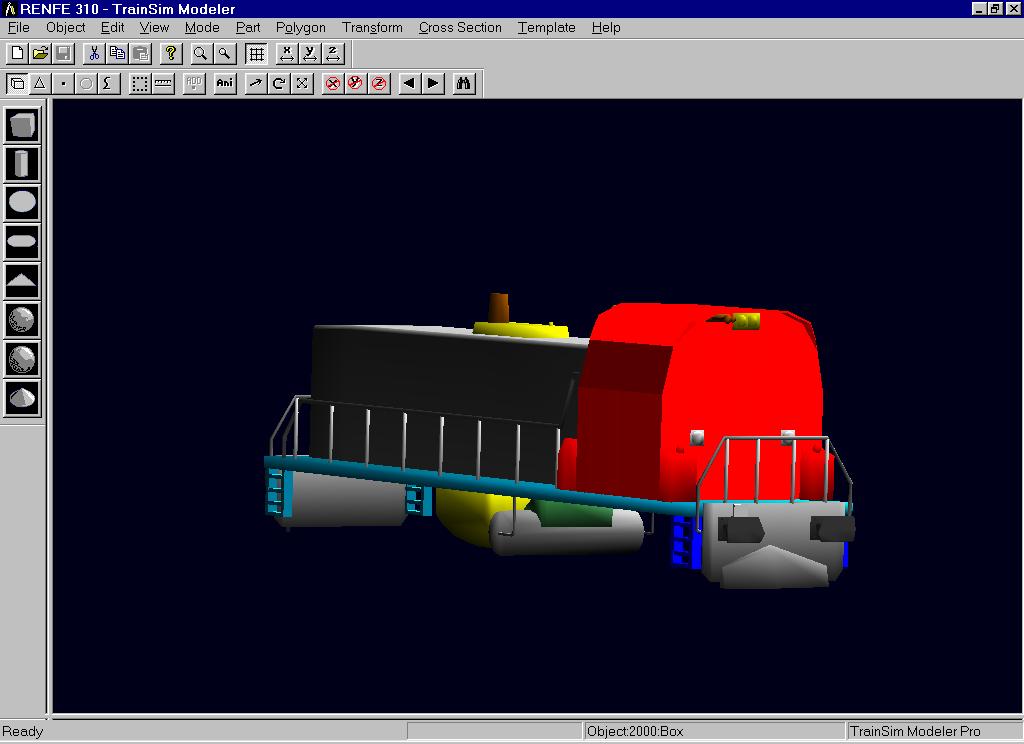Toggle the disable X axis red icon
The width and height of the screenshot is (1024, 744).
click(x=333, y=83)
